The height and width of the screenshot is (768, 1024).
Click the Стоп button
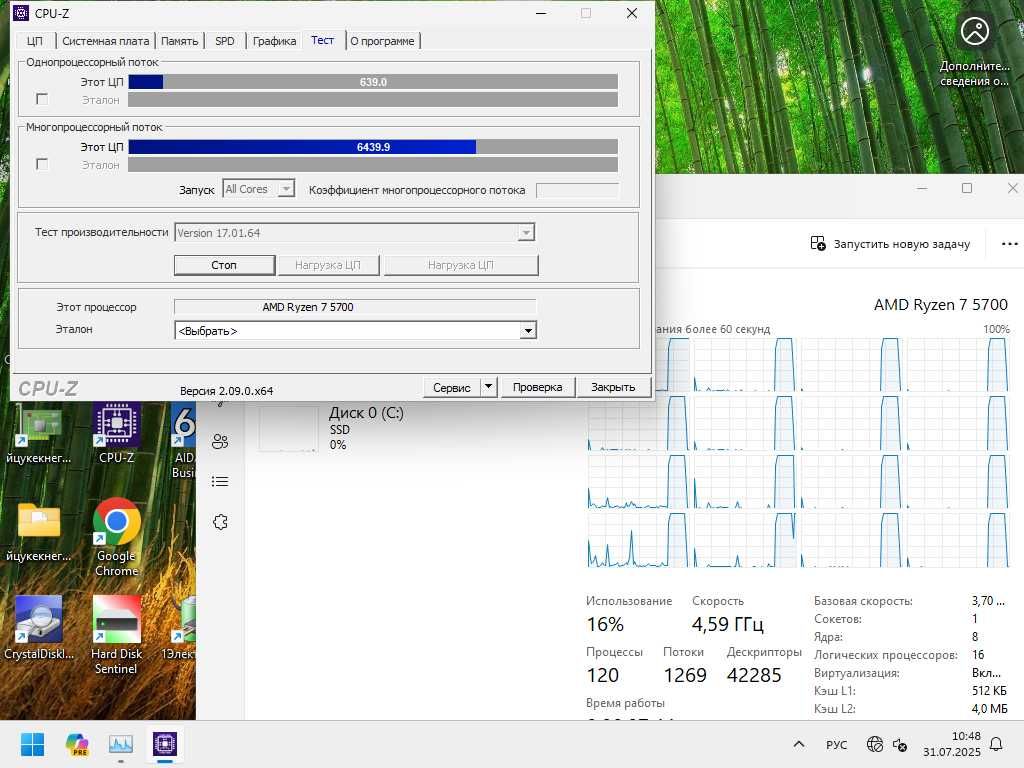coord(224,265)
